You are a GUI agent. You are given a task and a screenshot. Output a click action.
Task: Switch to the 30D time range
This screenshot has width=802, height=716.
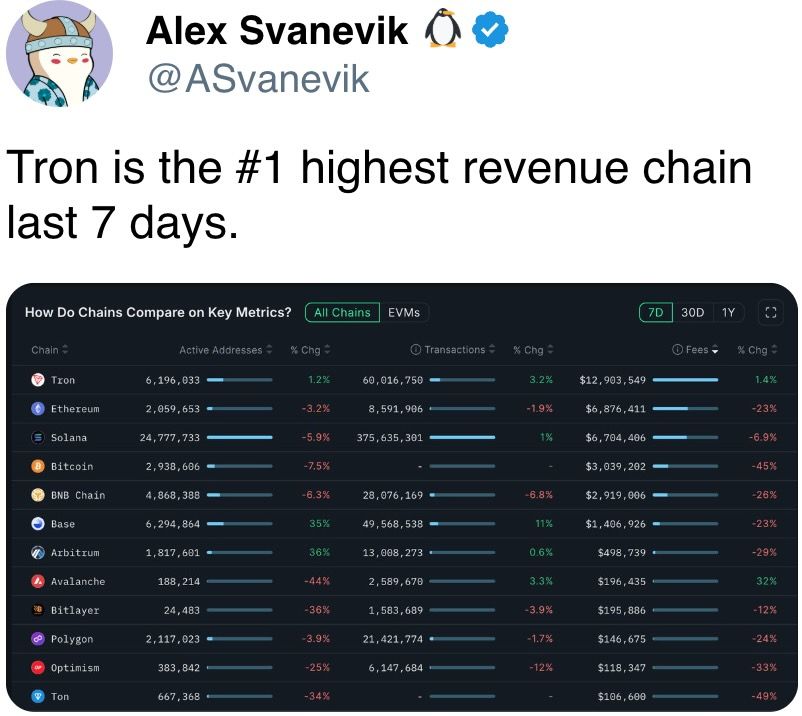(x=693, y=312)
